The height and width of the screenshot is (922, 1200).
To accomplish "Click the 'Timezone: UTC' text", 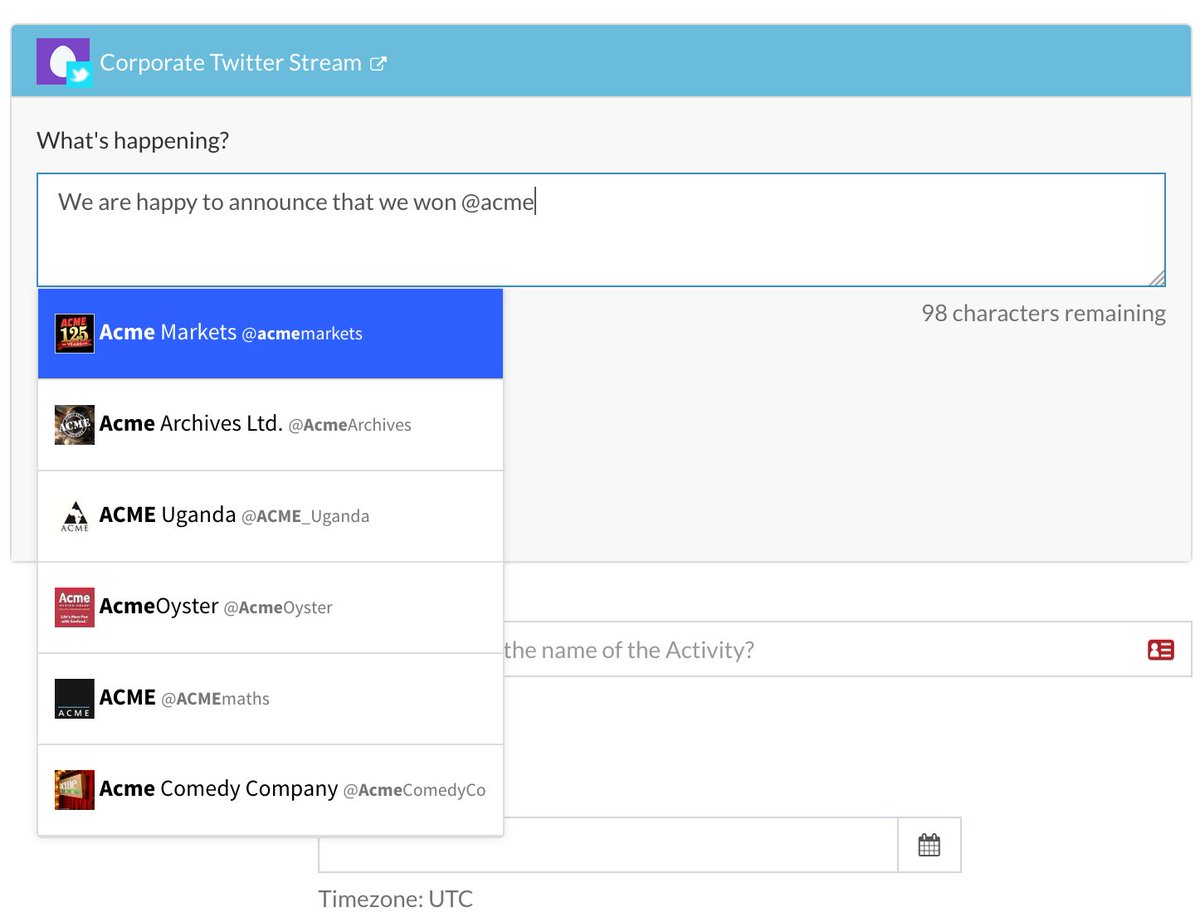I will point(395,898).
